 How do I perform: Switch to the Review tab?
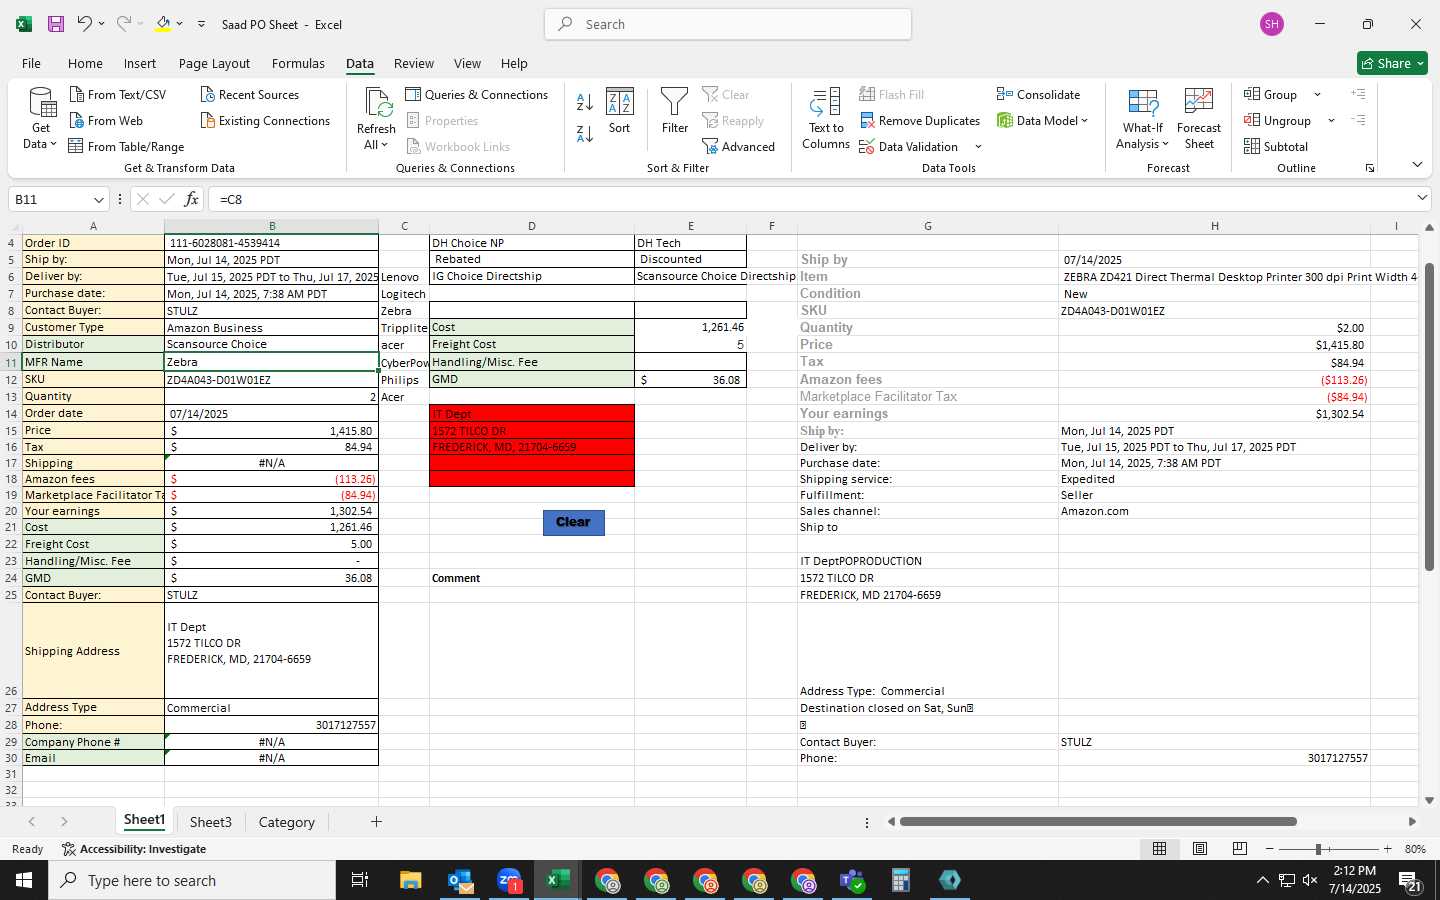click(414, 63)
